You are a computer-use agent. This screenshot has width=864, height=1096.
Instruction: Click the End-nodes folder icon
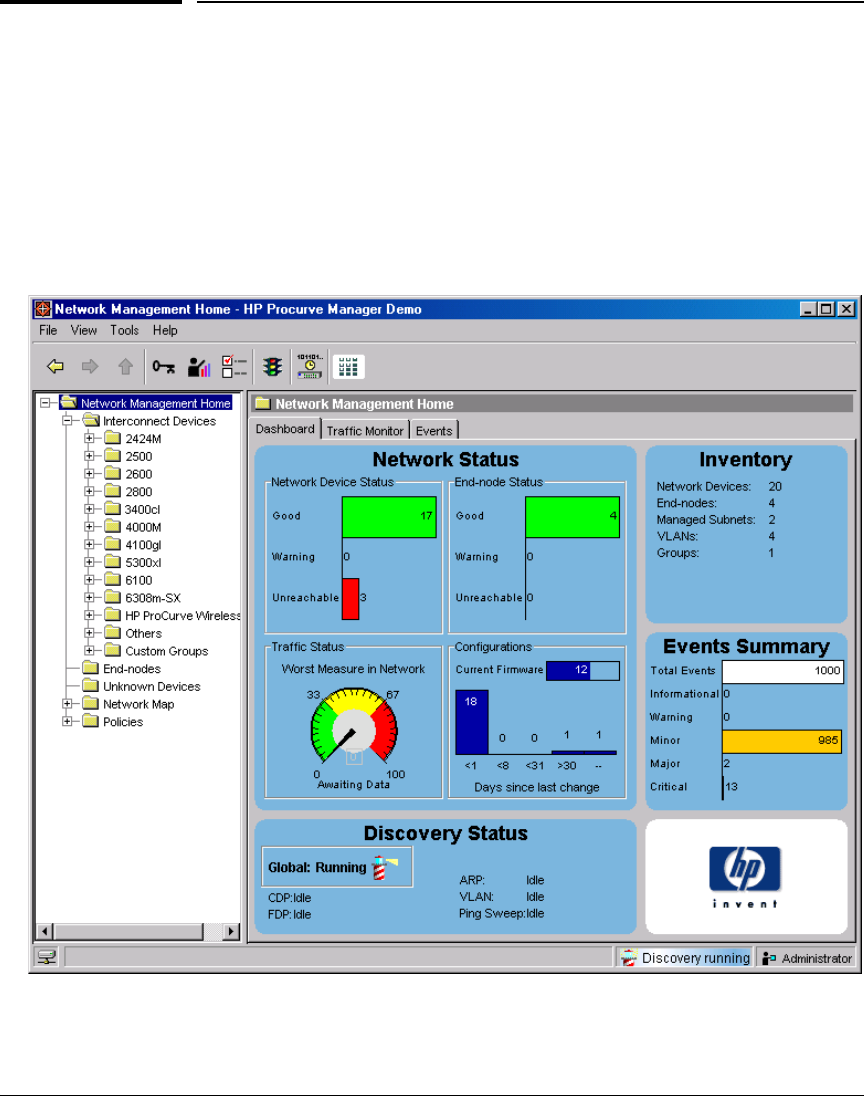pyautogui.click(x=90, y=668)
